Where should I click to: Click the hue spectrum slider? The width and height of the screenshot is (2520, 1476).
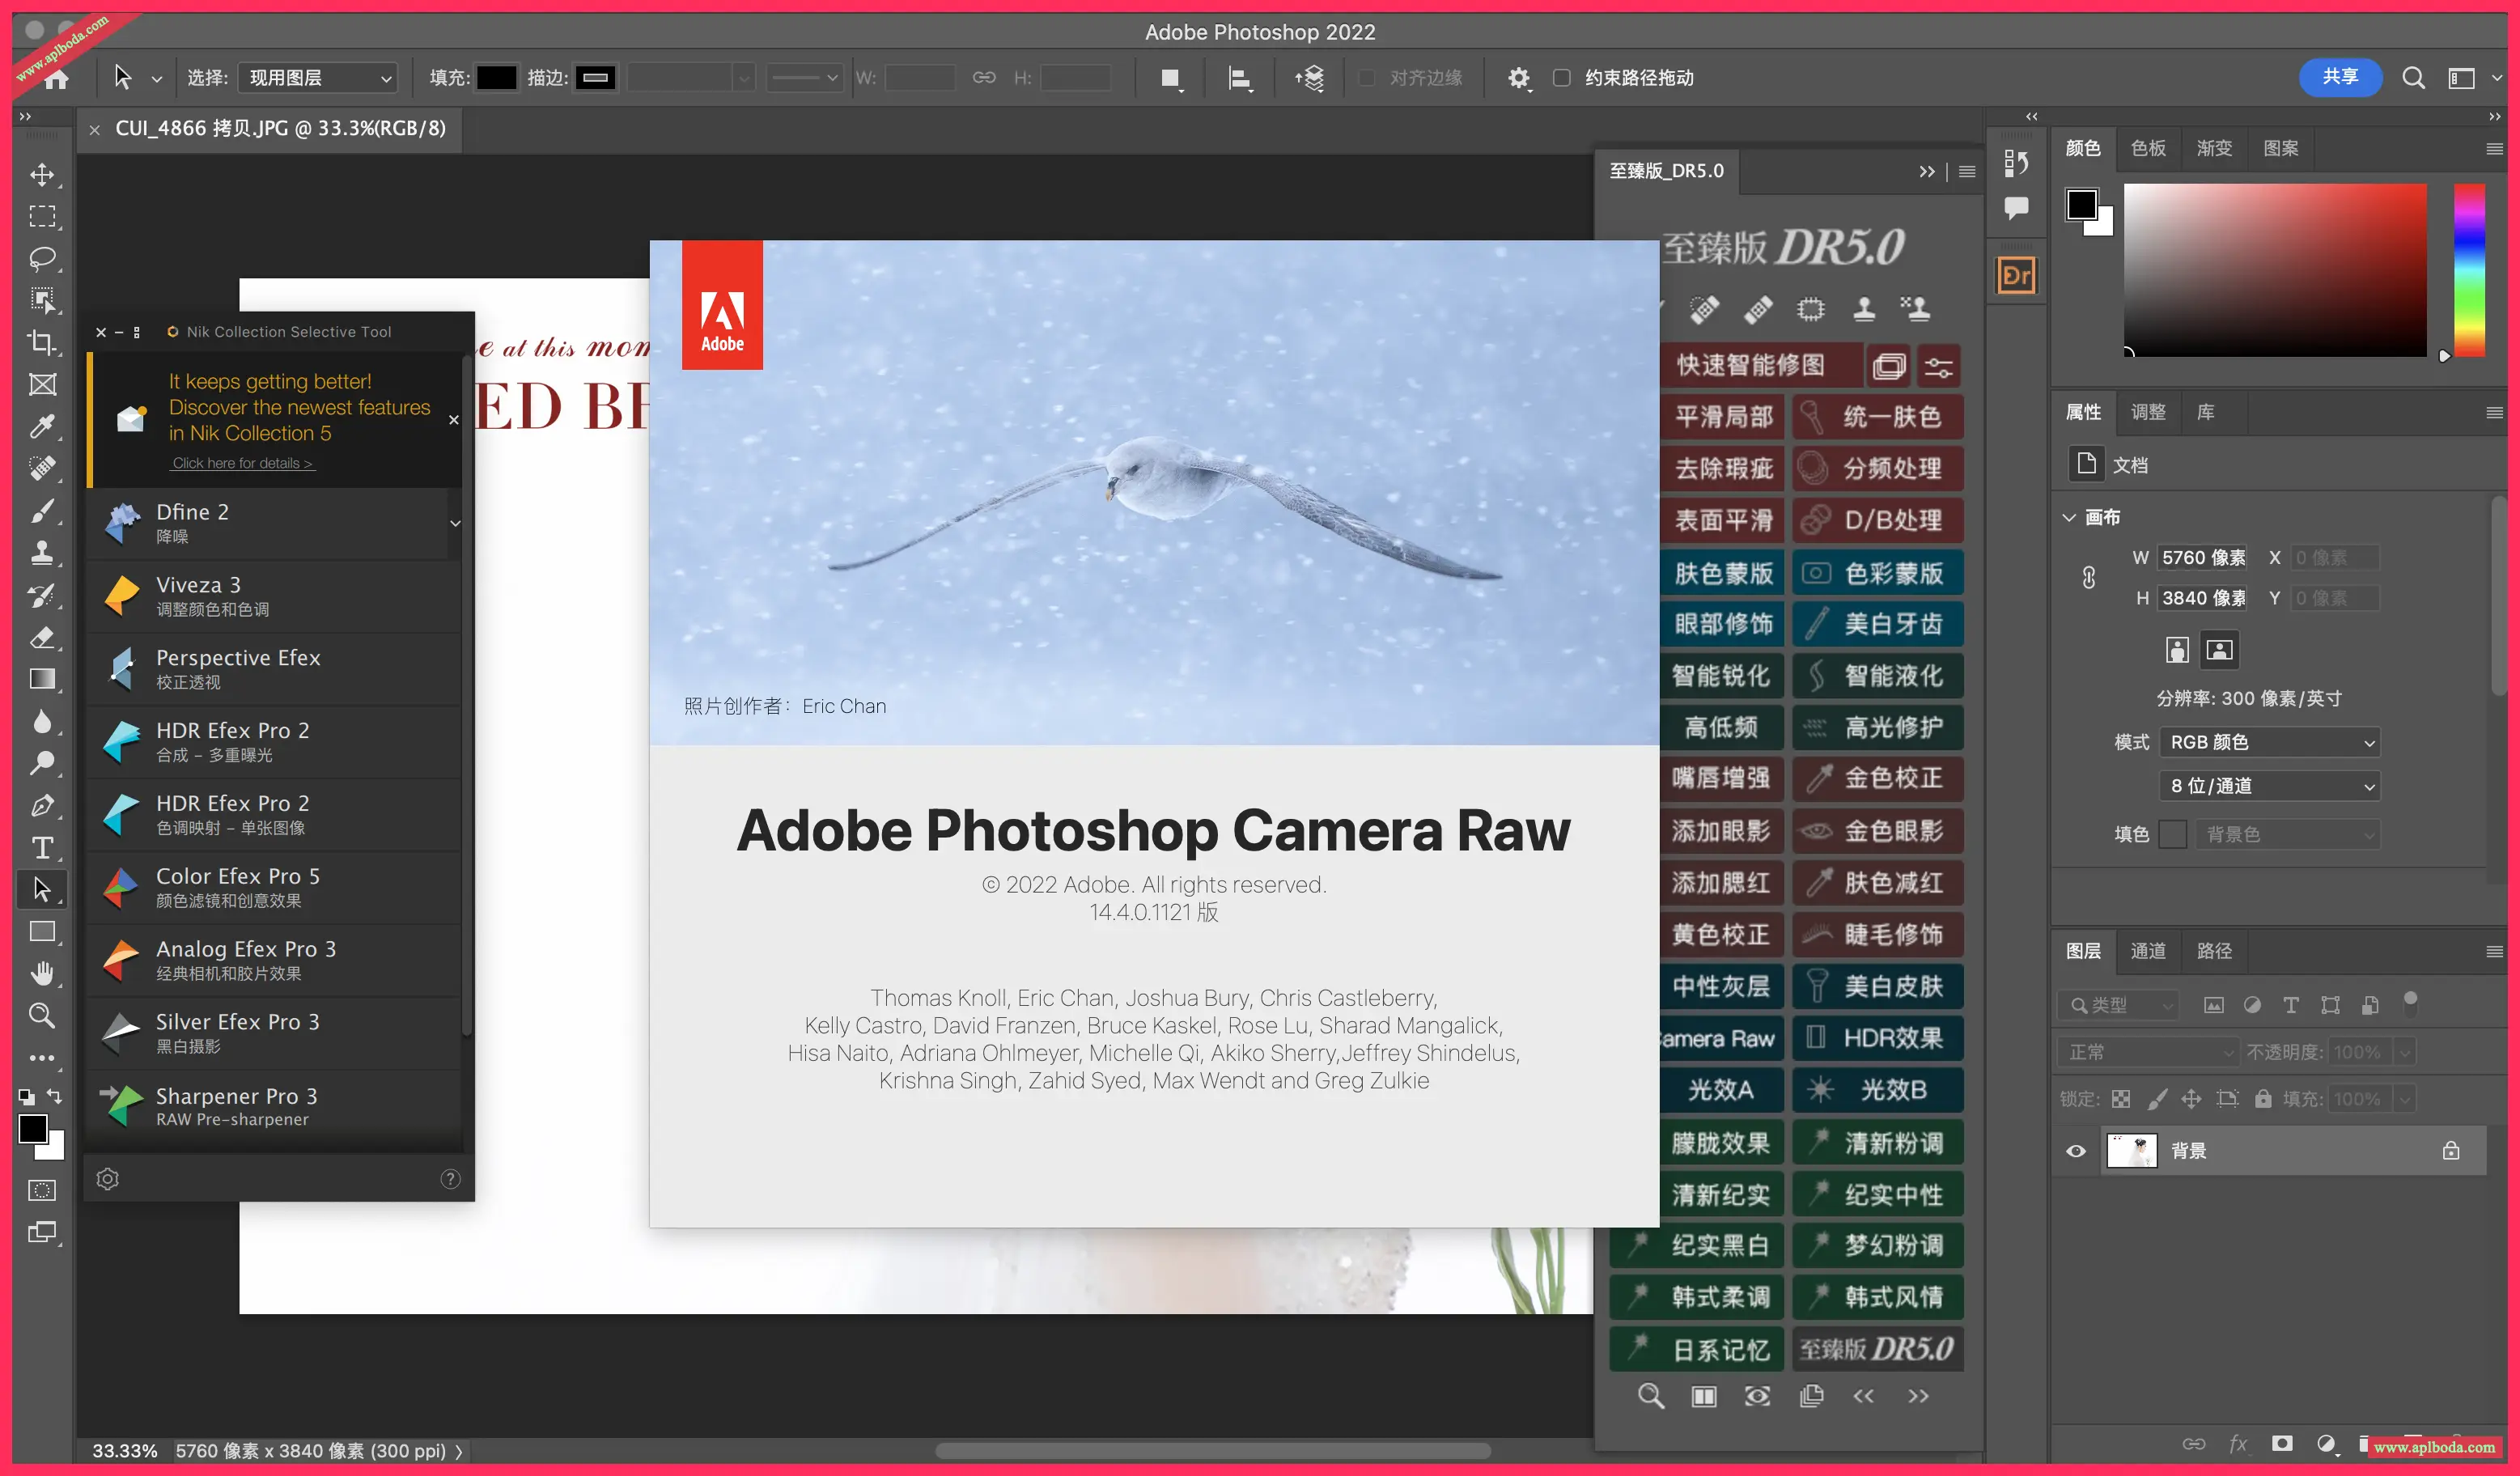[x=2469, y=270]
